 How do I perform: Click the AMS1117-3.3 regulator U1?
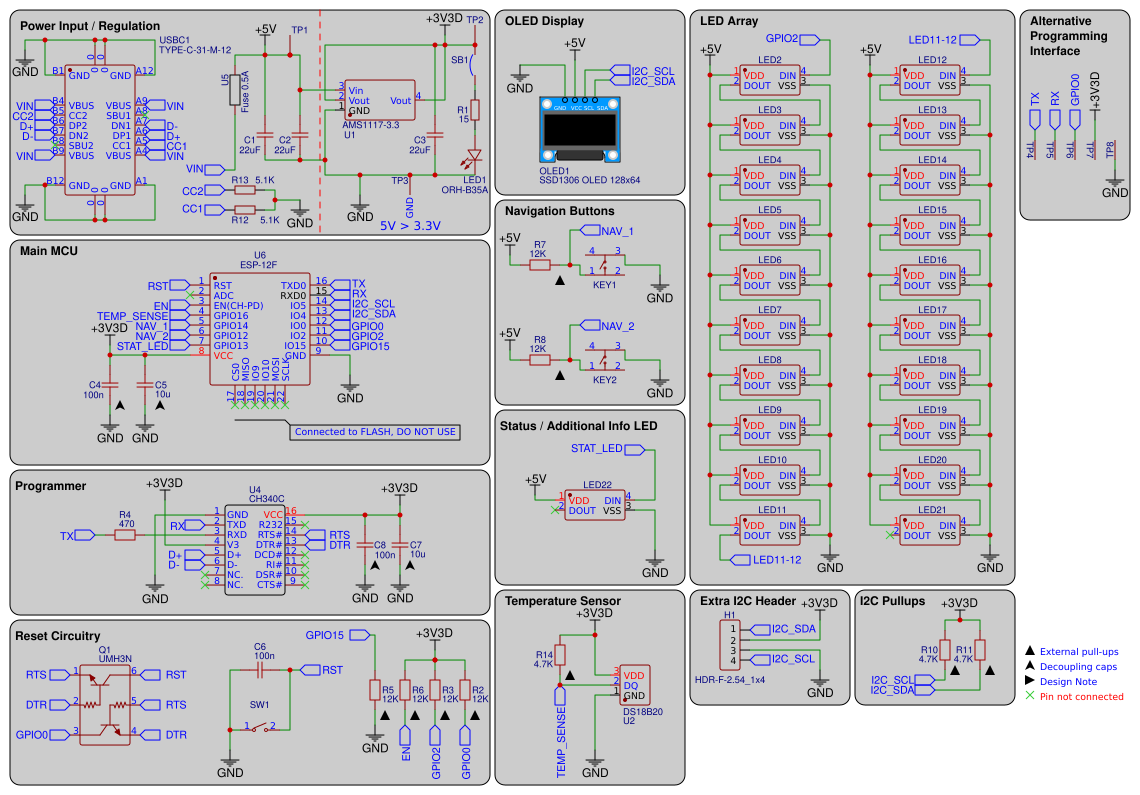pyautogui.click(x=380, y=100)
